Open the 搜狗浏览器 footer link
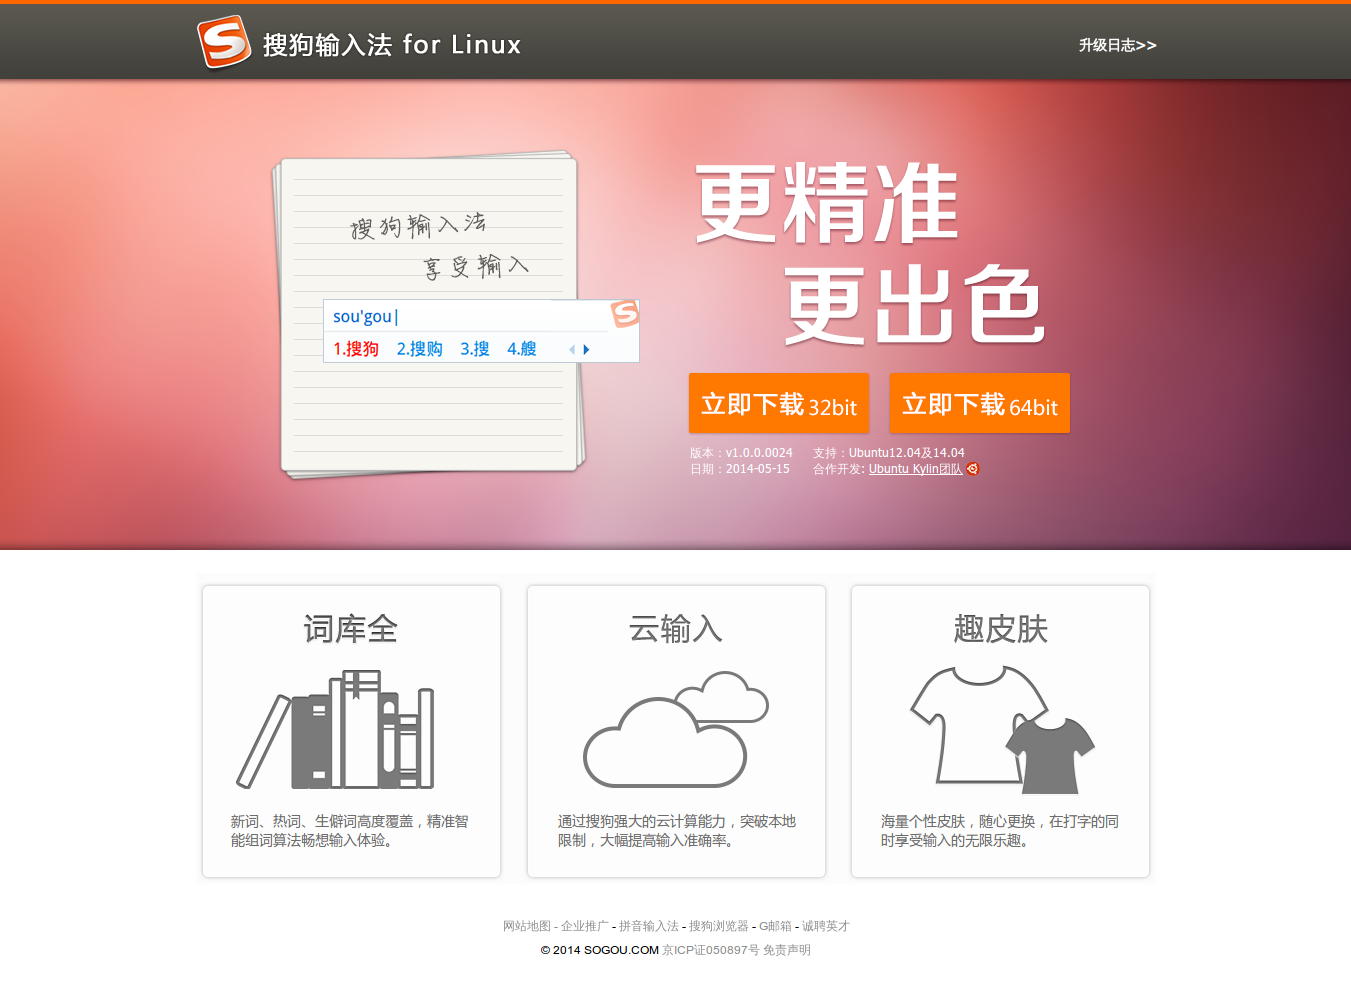This screenshot has width=1351, height=992. [x=718, y=926]
